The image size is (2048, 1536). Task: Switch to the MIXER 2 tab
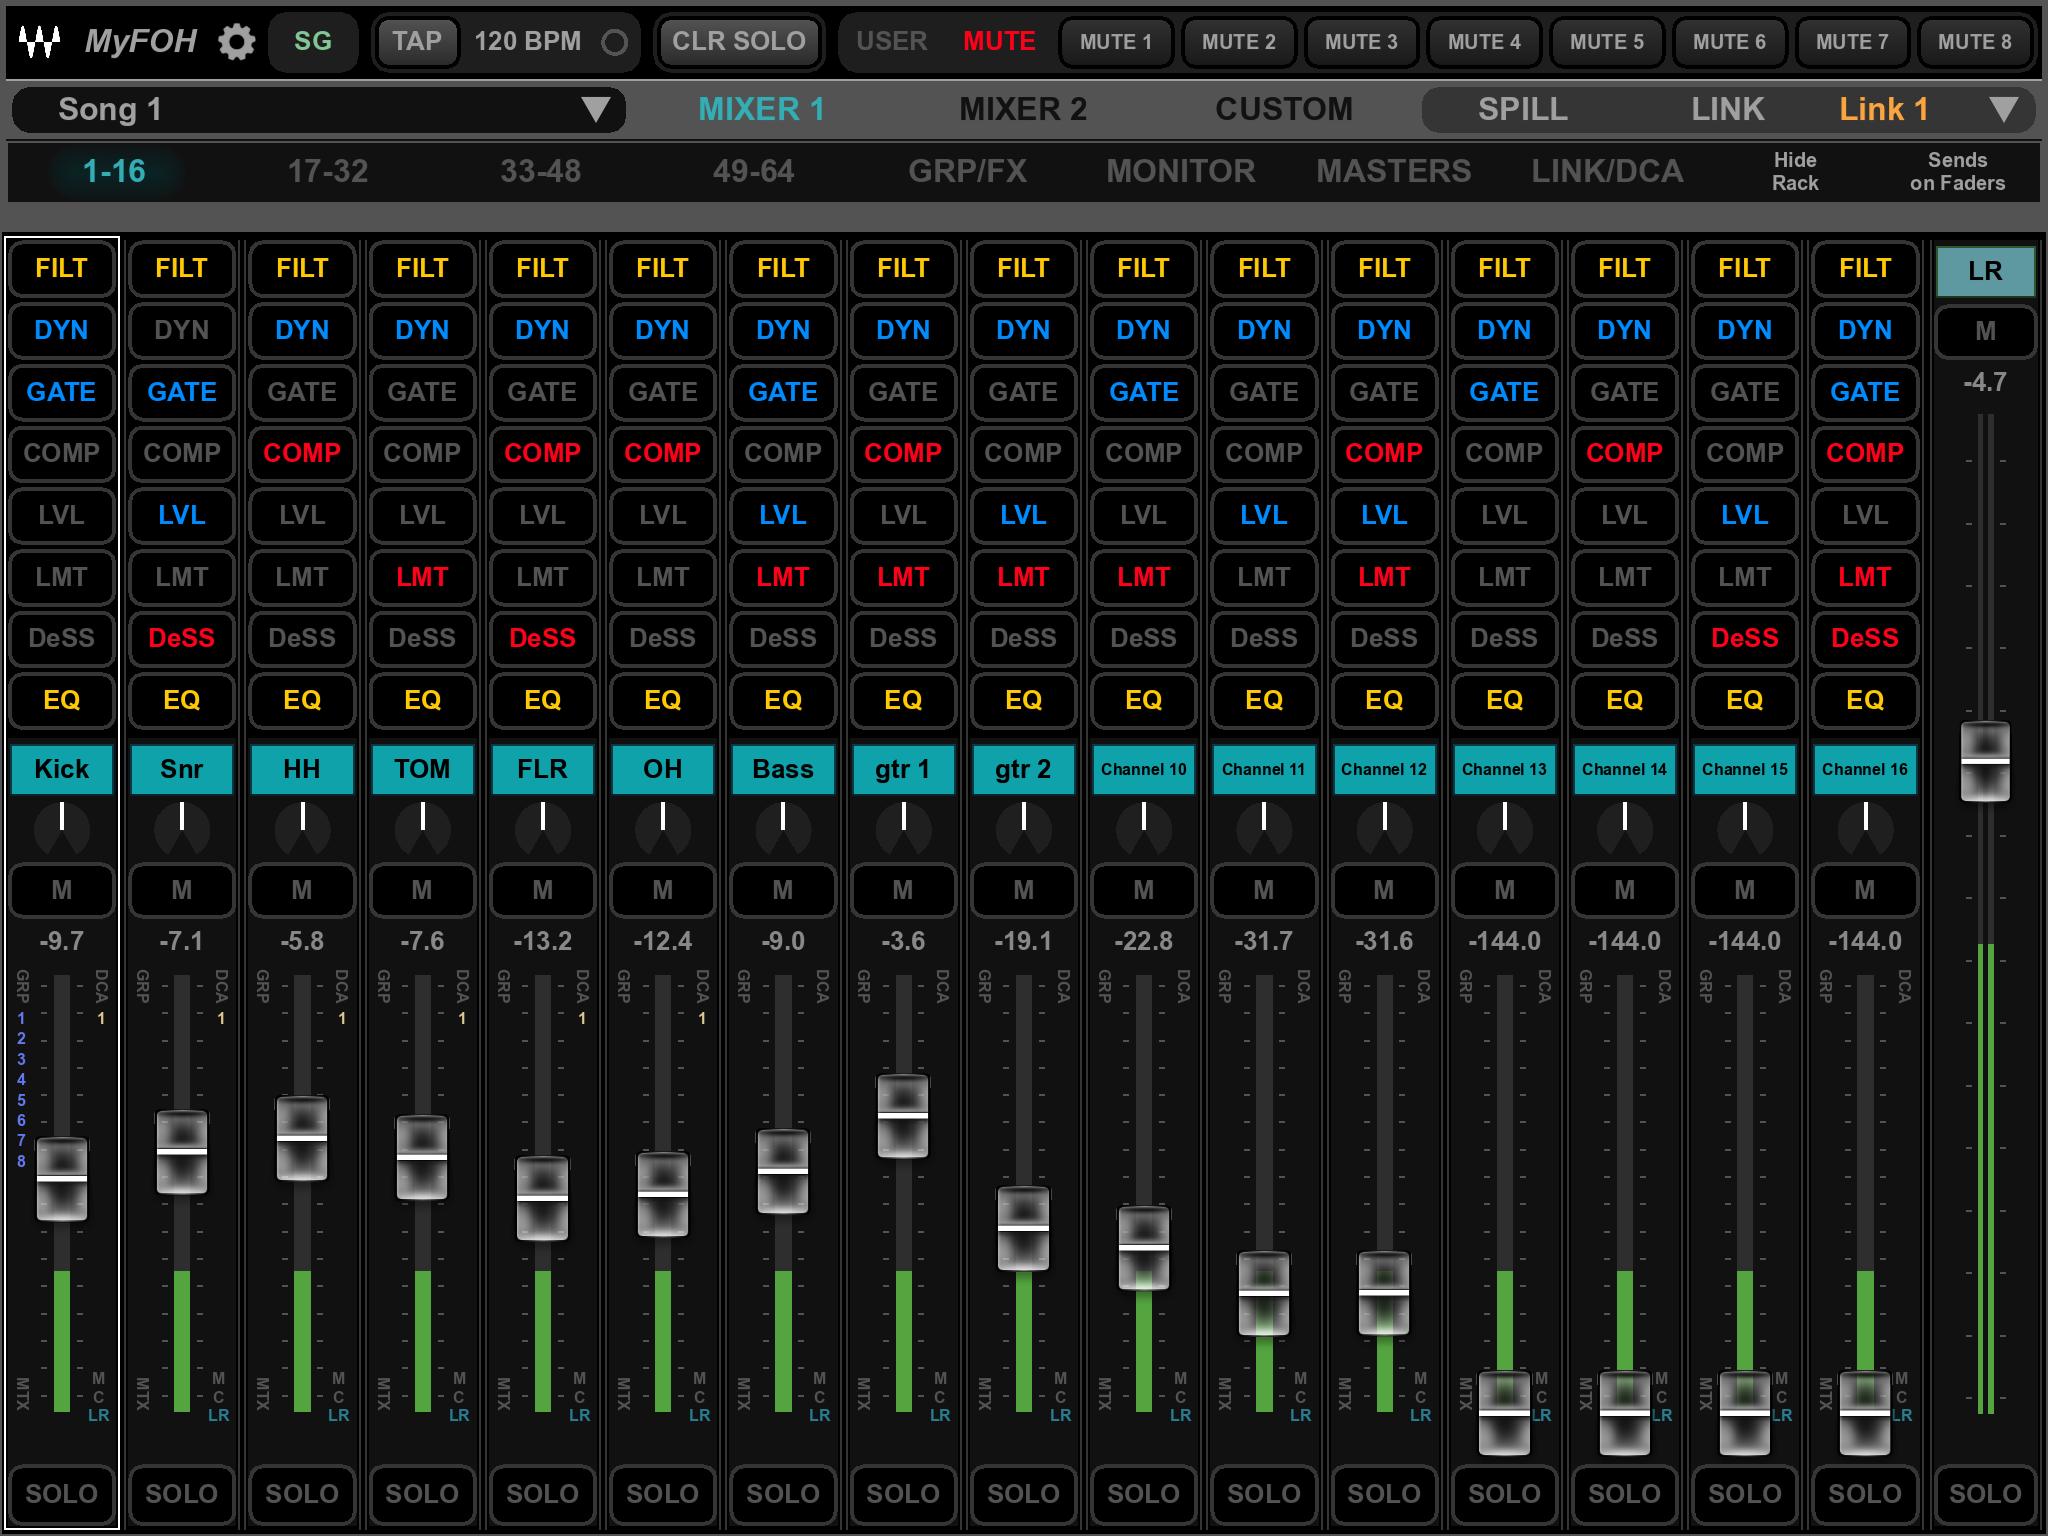(1022, 109)
